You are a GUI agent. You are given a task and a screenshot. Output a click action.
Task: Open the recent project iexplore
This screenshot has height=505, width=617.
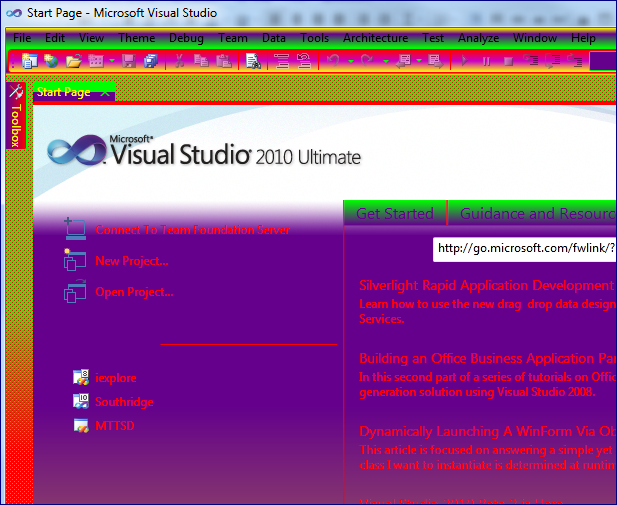tap(116, 378)
